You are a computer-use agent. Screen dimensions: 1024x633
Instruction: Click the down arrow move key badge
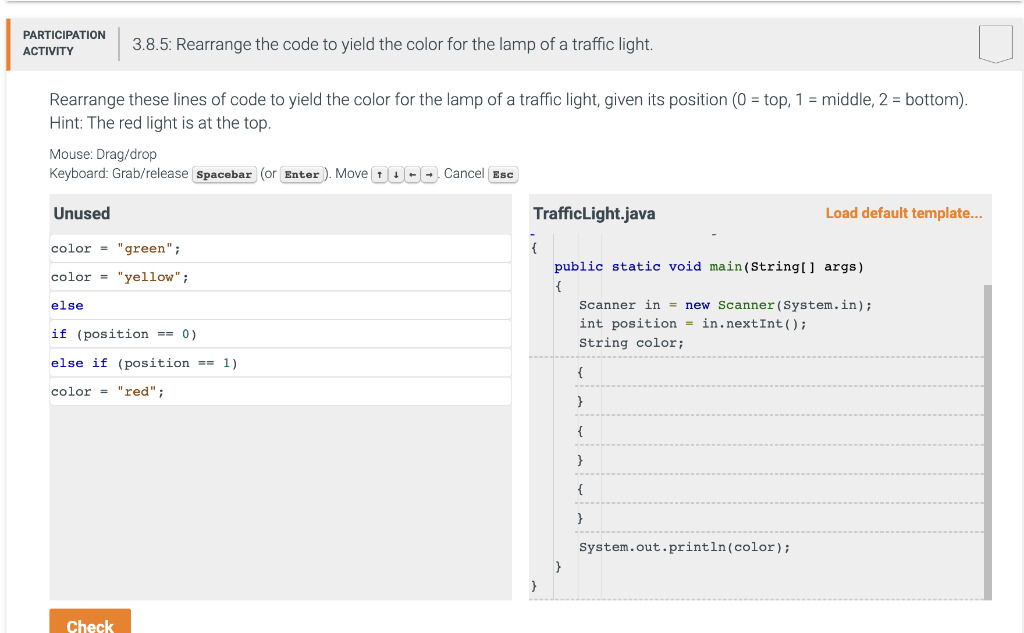pos(395,174)
